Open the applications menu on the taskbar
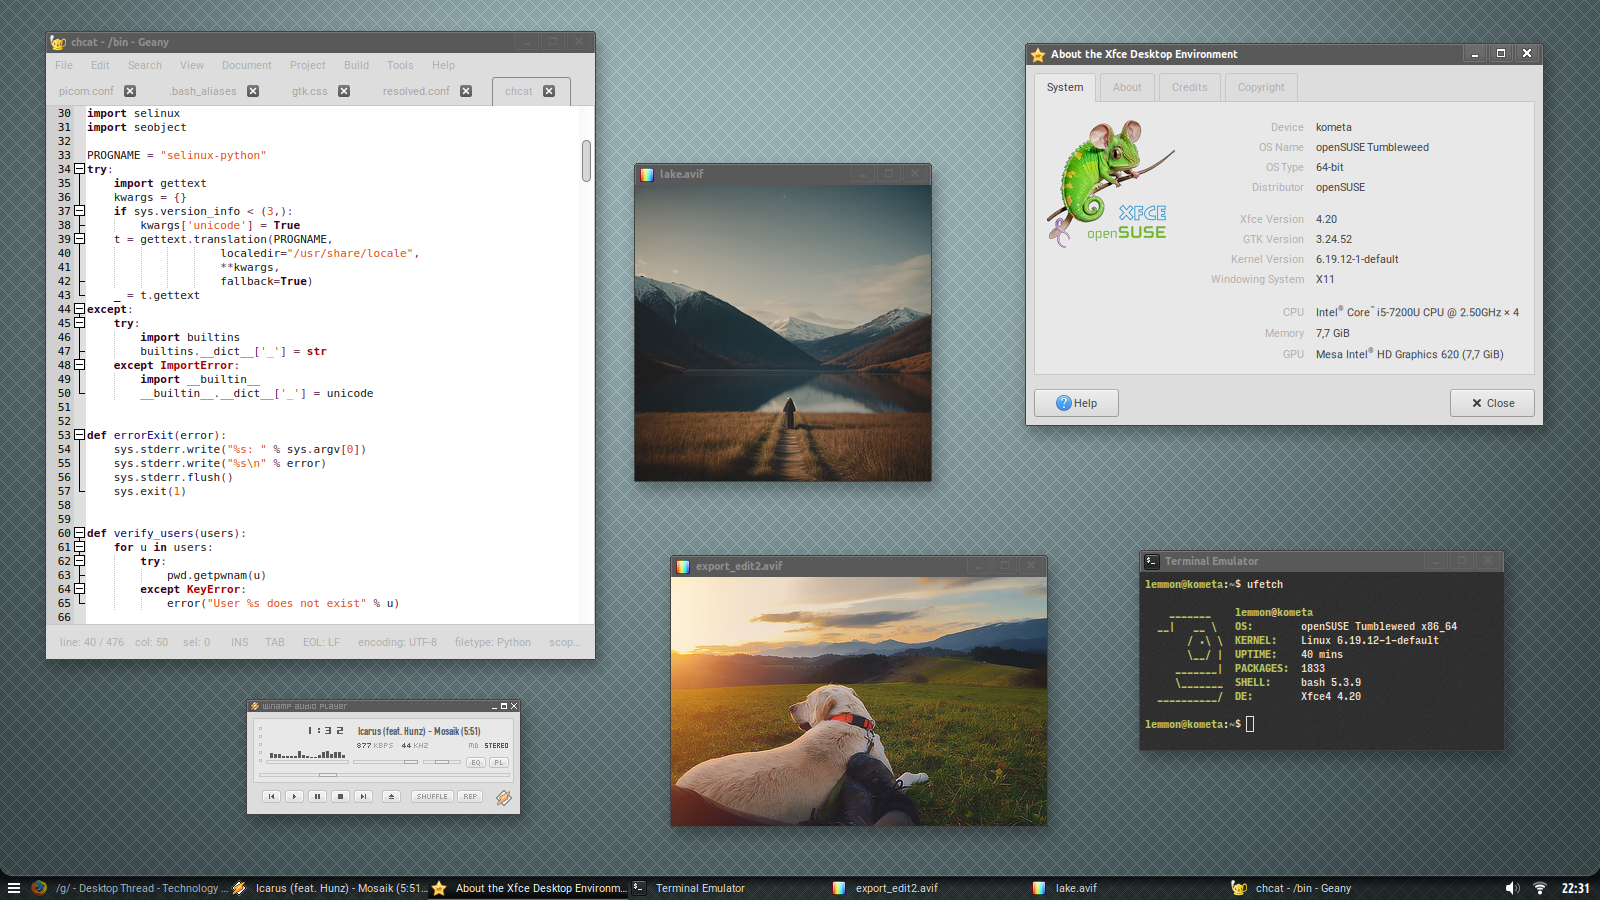Image resolution: width=1600 pixels, height=900 pixels. click(x=14, y=888)
